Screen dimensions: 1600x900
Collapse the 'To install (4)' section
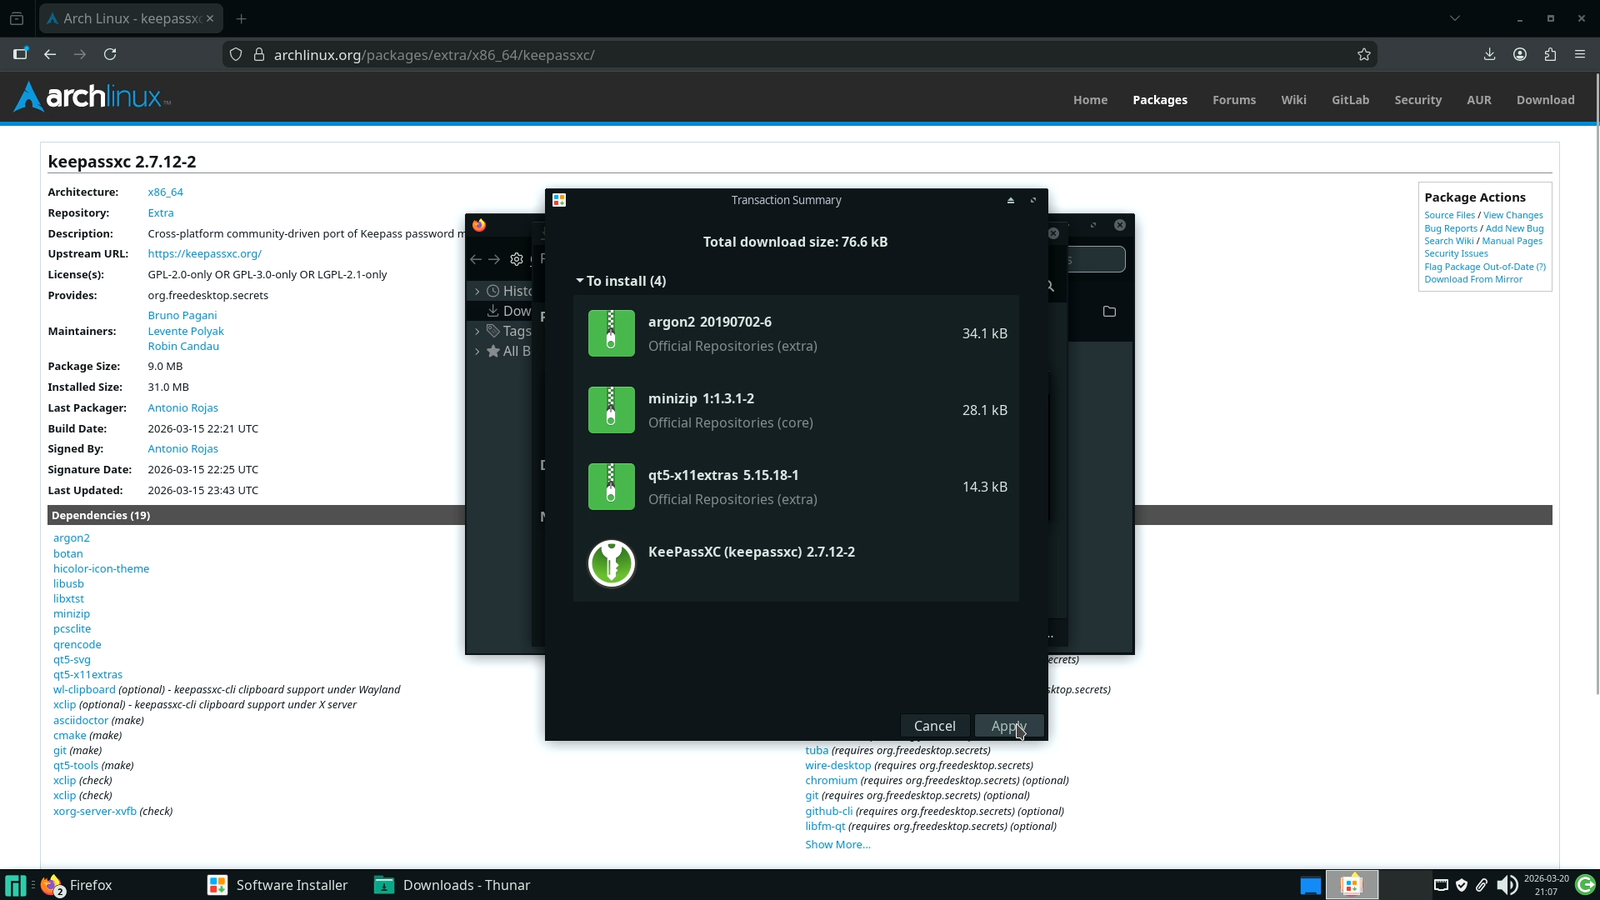pyautogui.click(x=580, y=281)
